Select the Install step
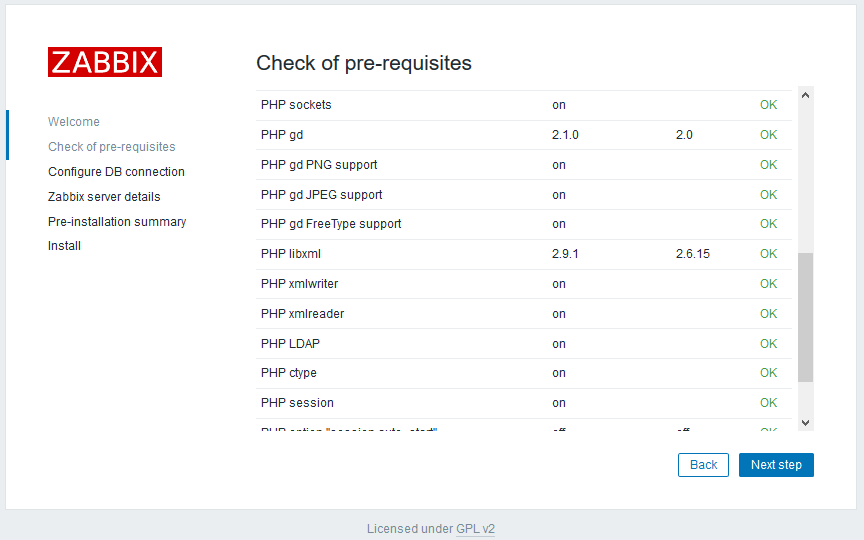864x540 pixels. [64, 246]
